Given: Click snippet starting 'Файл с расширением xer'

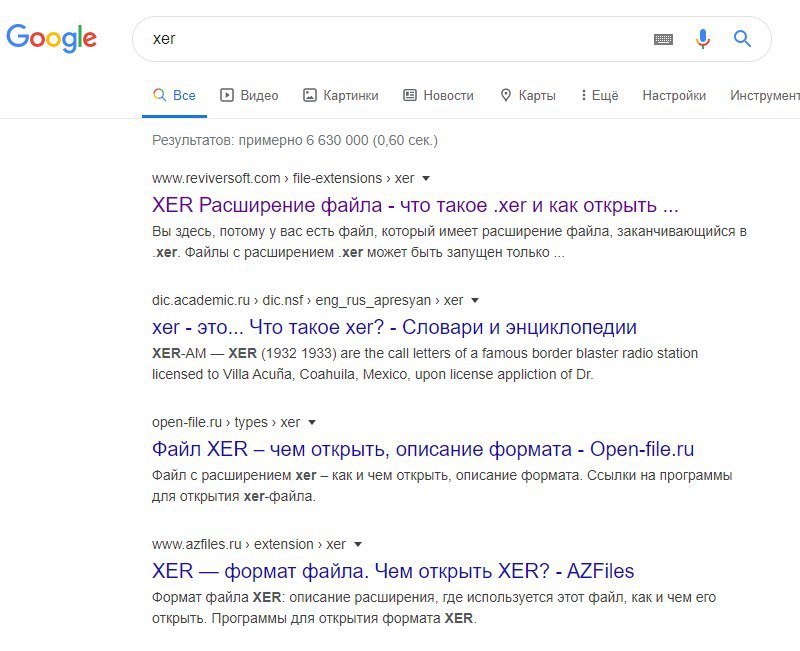Looking at the screenshot, I should pos(442,486).
